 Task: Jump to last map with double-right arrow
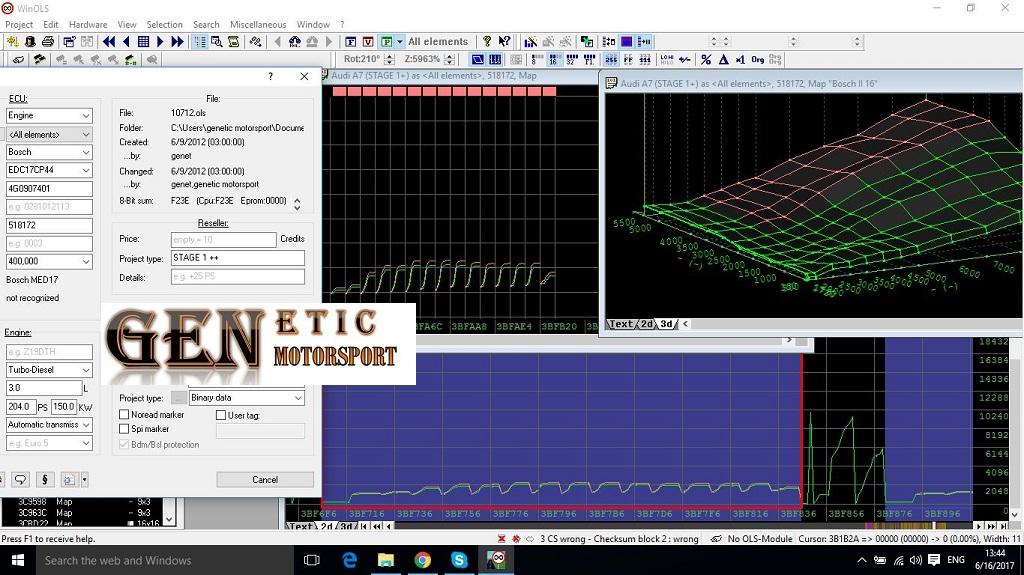177,42
